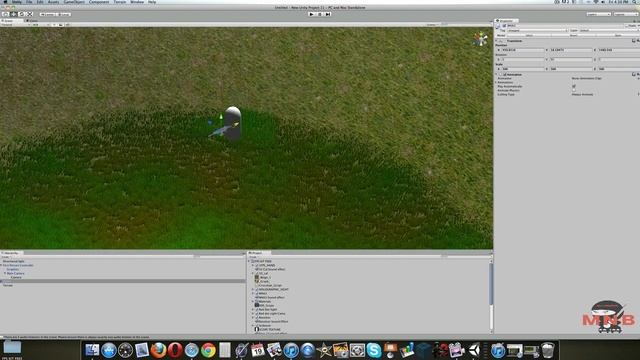Open the Window menu
This screenshot has height=360, width=640.
coord(137,2)
